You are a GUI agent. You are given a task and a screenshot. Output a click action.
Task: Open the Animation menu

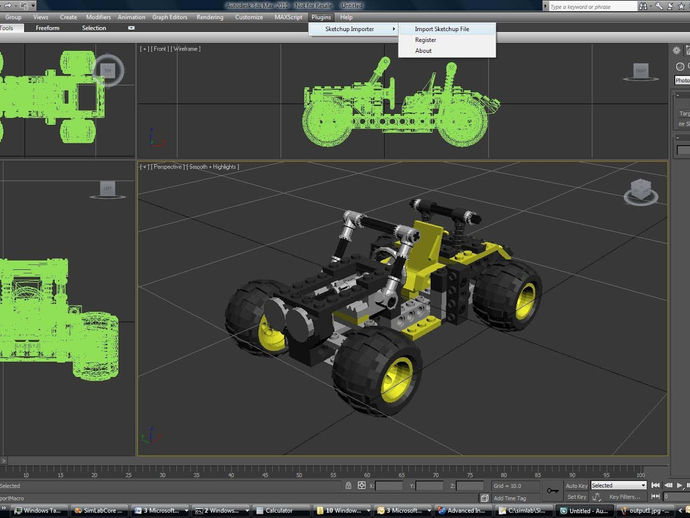coord(131,17)
